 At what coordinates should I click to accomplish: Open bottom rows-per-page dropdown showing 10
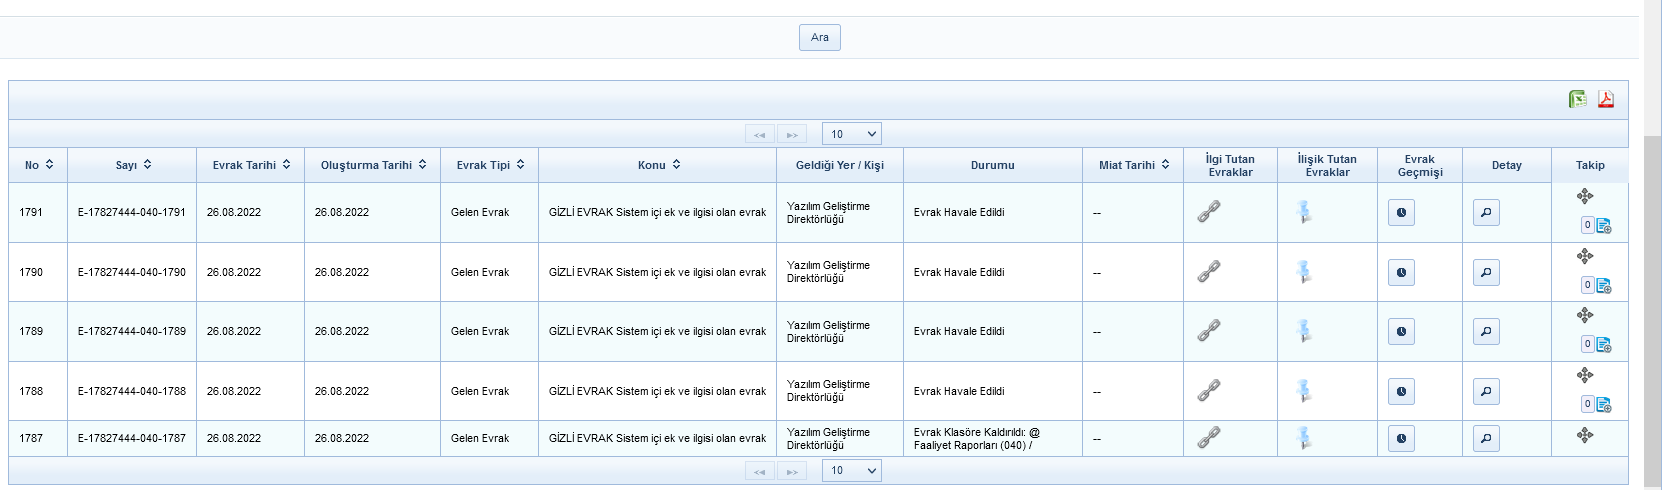(x=851, y=471)
